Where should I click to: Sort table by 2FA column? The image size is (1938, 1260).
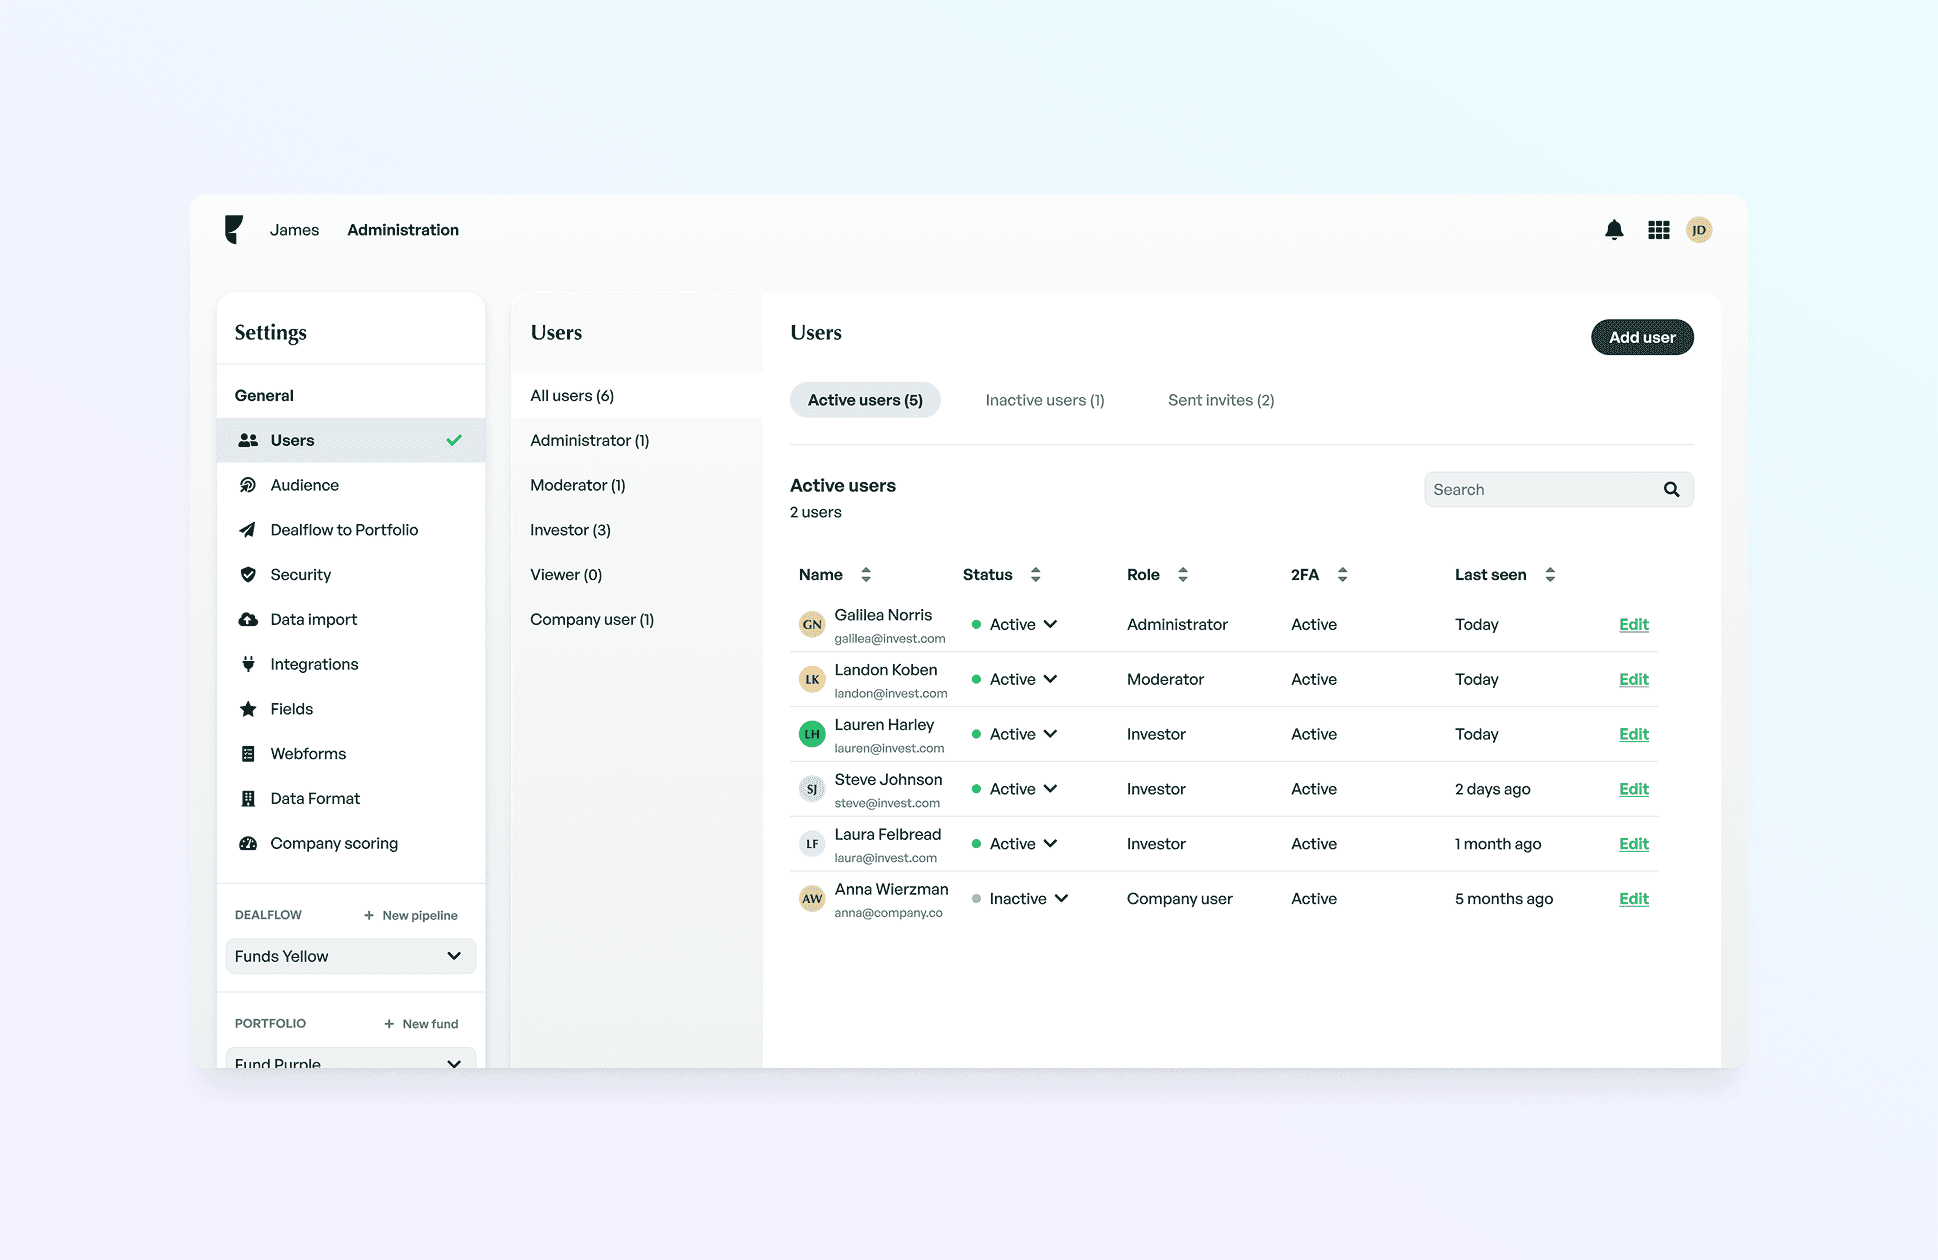(1342, 574)
